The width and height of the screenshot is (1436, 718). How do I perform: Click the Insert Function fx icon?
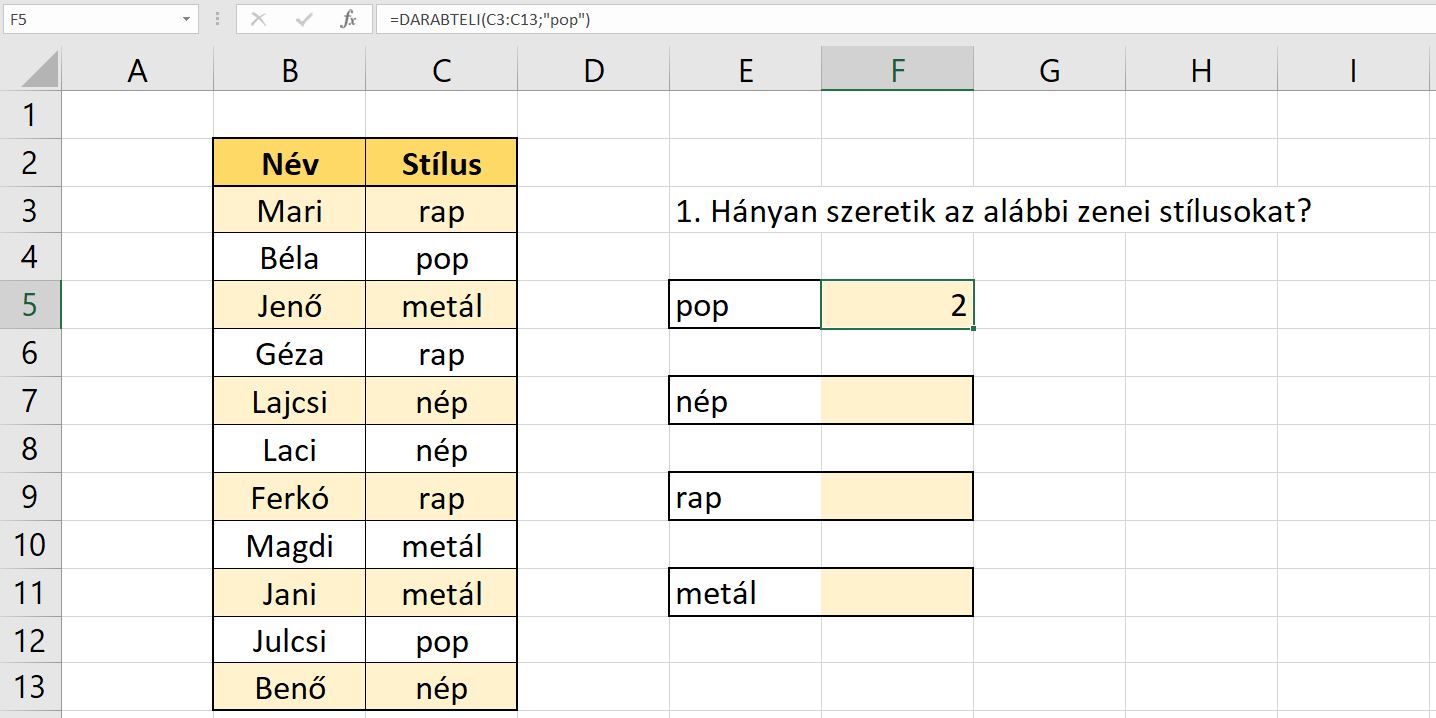[x=348, y=19]
